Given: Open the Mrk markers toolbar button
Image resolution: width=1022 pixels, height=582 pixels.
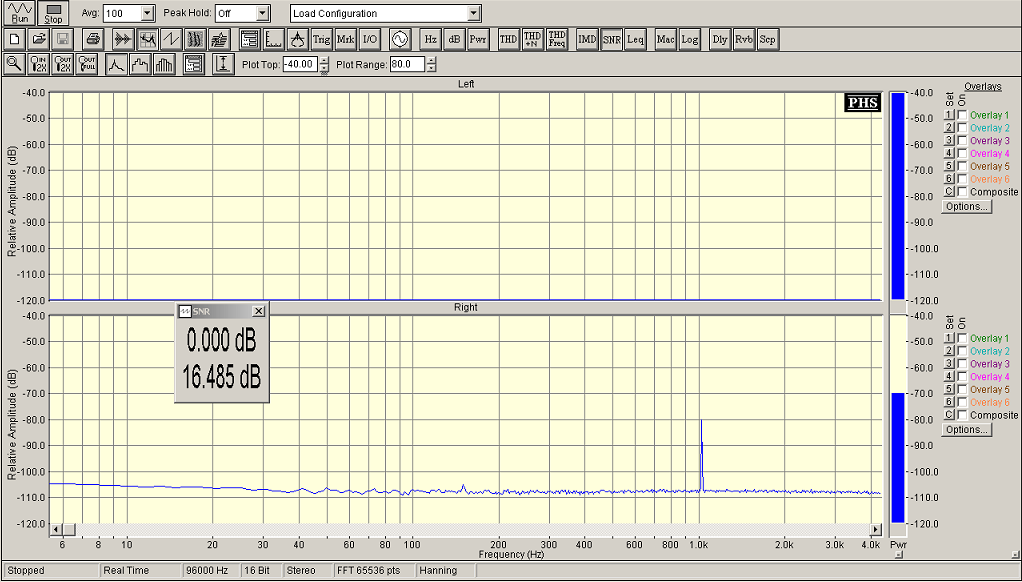Looking at the screenshot, I should [x=346, y=39].
